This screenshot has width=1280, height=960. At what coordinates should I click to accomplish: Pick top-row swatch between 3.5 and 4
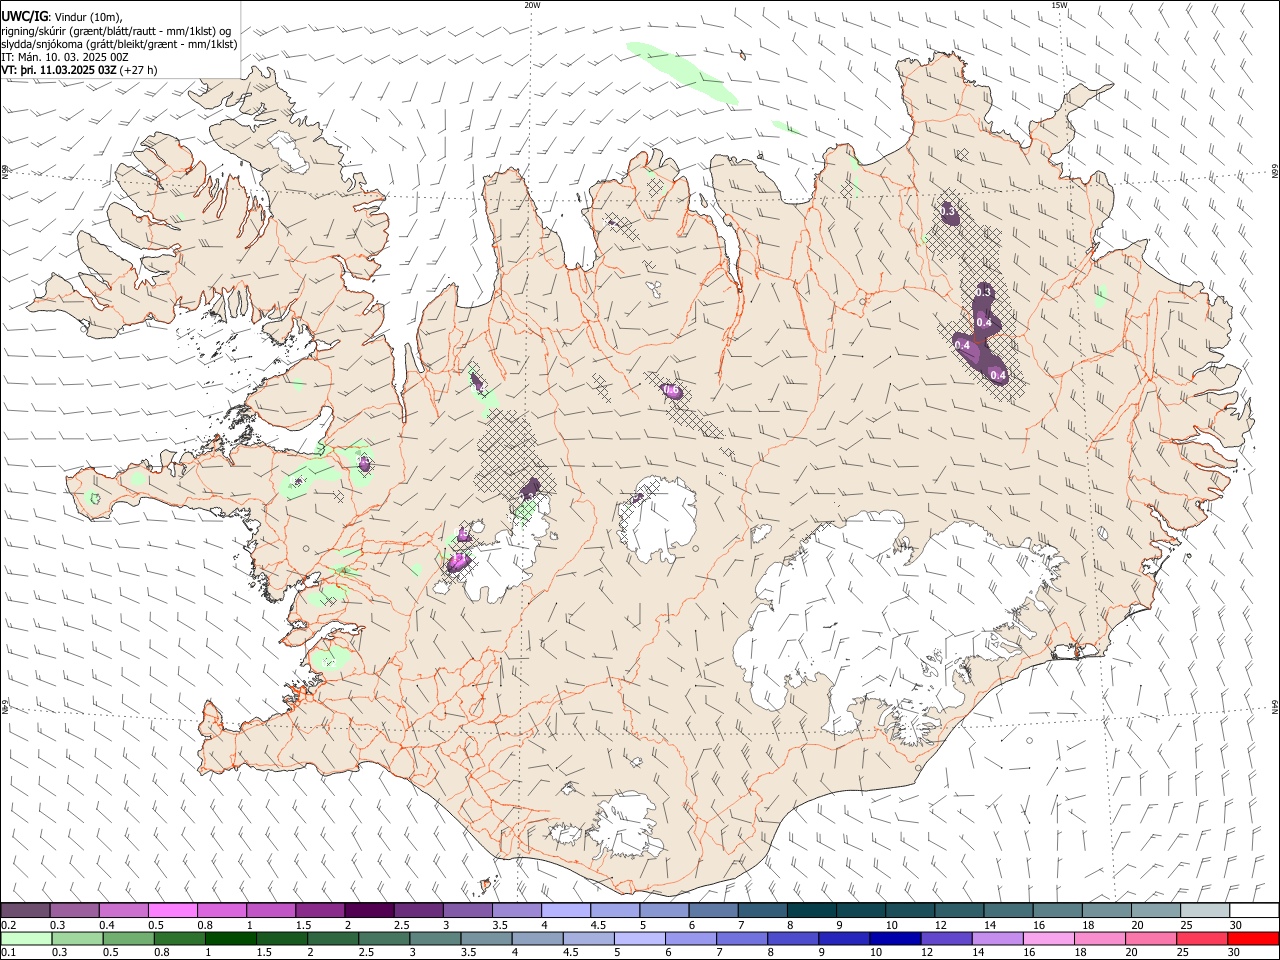(516, 911)
